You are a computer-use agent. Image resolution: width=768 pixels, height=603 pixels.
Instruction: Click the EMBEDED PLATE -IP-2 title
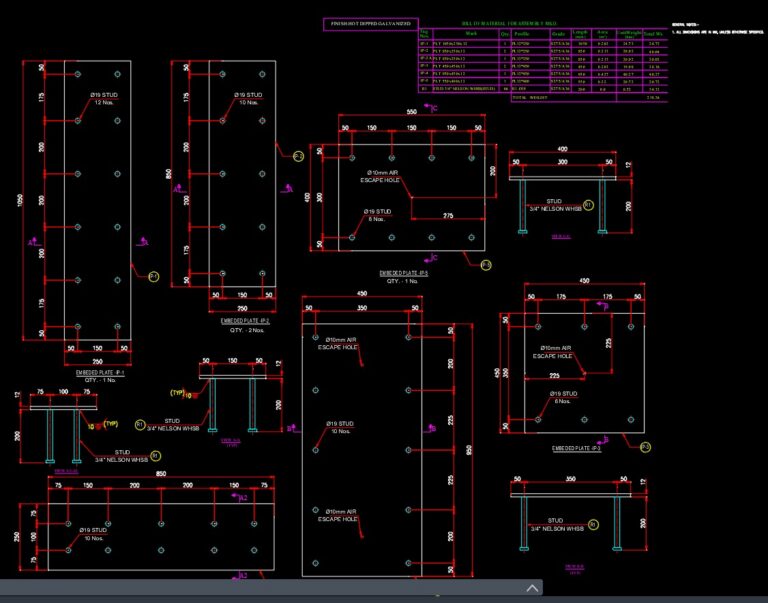pyautogui.click(x=245, y=321)
